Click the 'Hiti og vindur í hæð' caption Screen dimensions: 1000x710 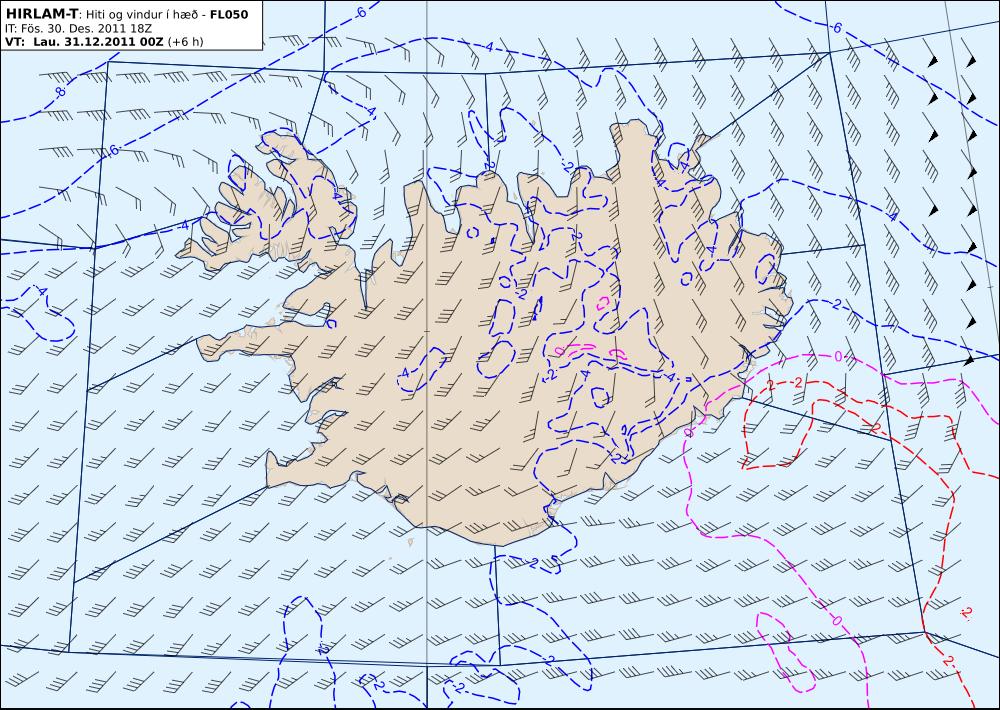pyautogui.click(x=142, y=15)
